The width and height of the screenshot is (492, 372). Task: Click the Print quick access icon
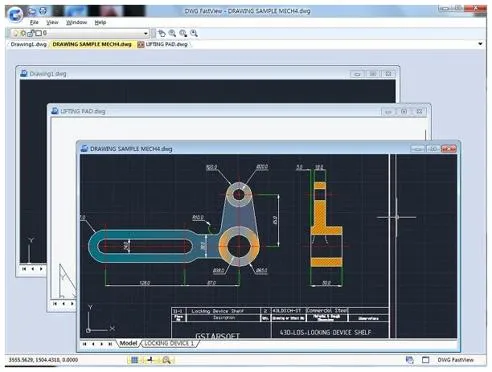pos(43,11)
